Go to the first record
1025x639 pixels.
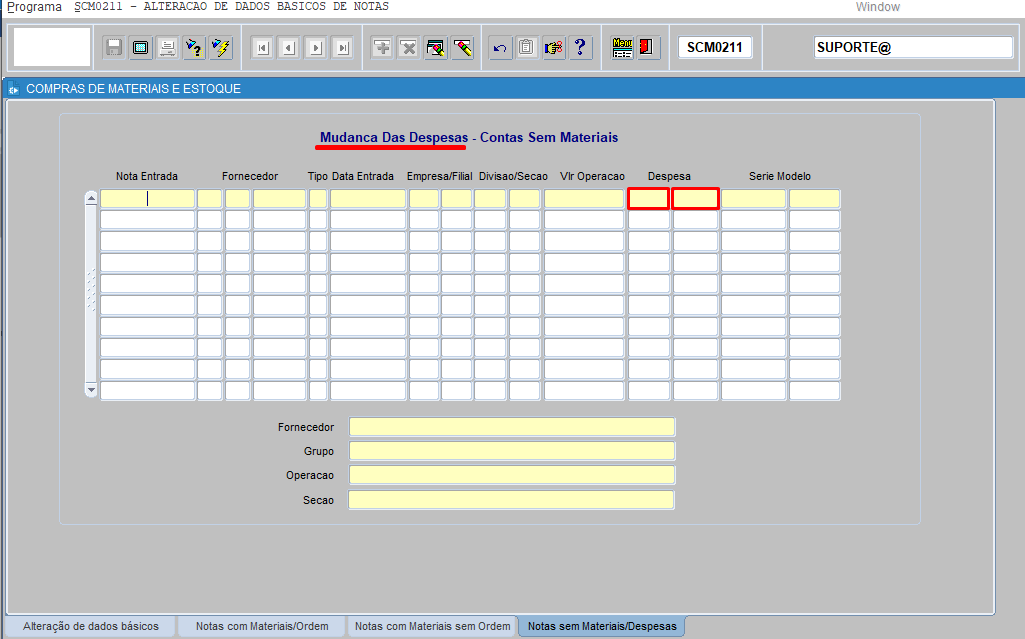tap(263, 48)
